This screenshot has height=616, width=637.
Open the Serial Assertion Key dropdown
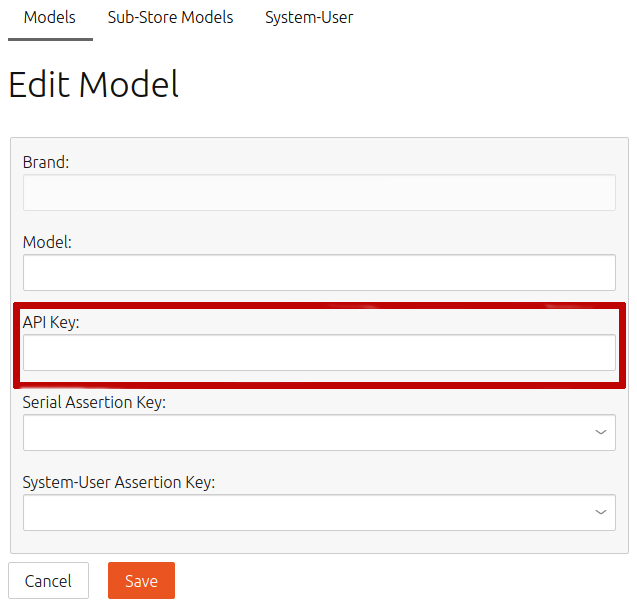[x=319, y=433]
